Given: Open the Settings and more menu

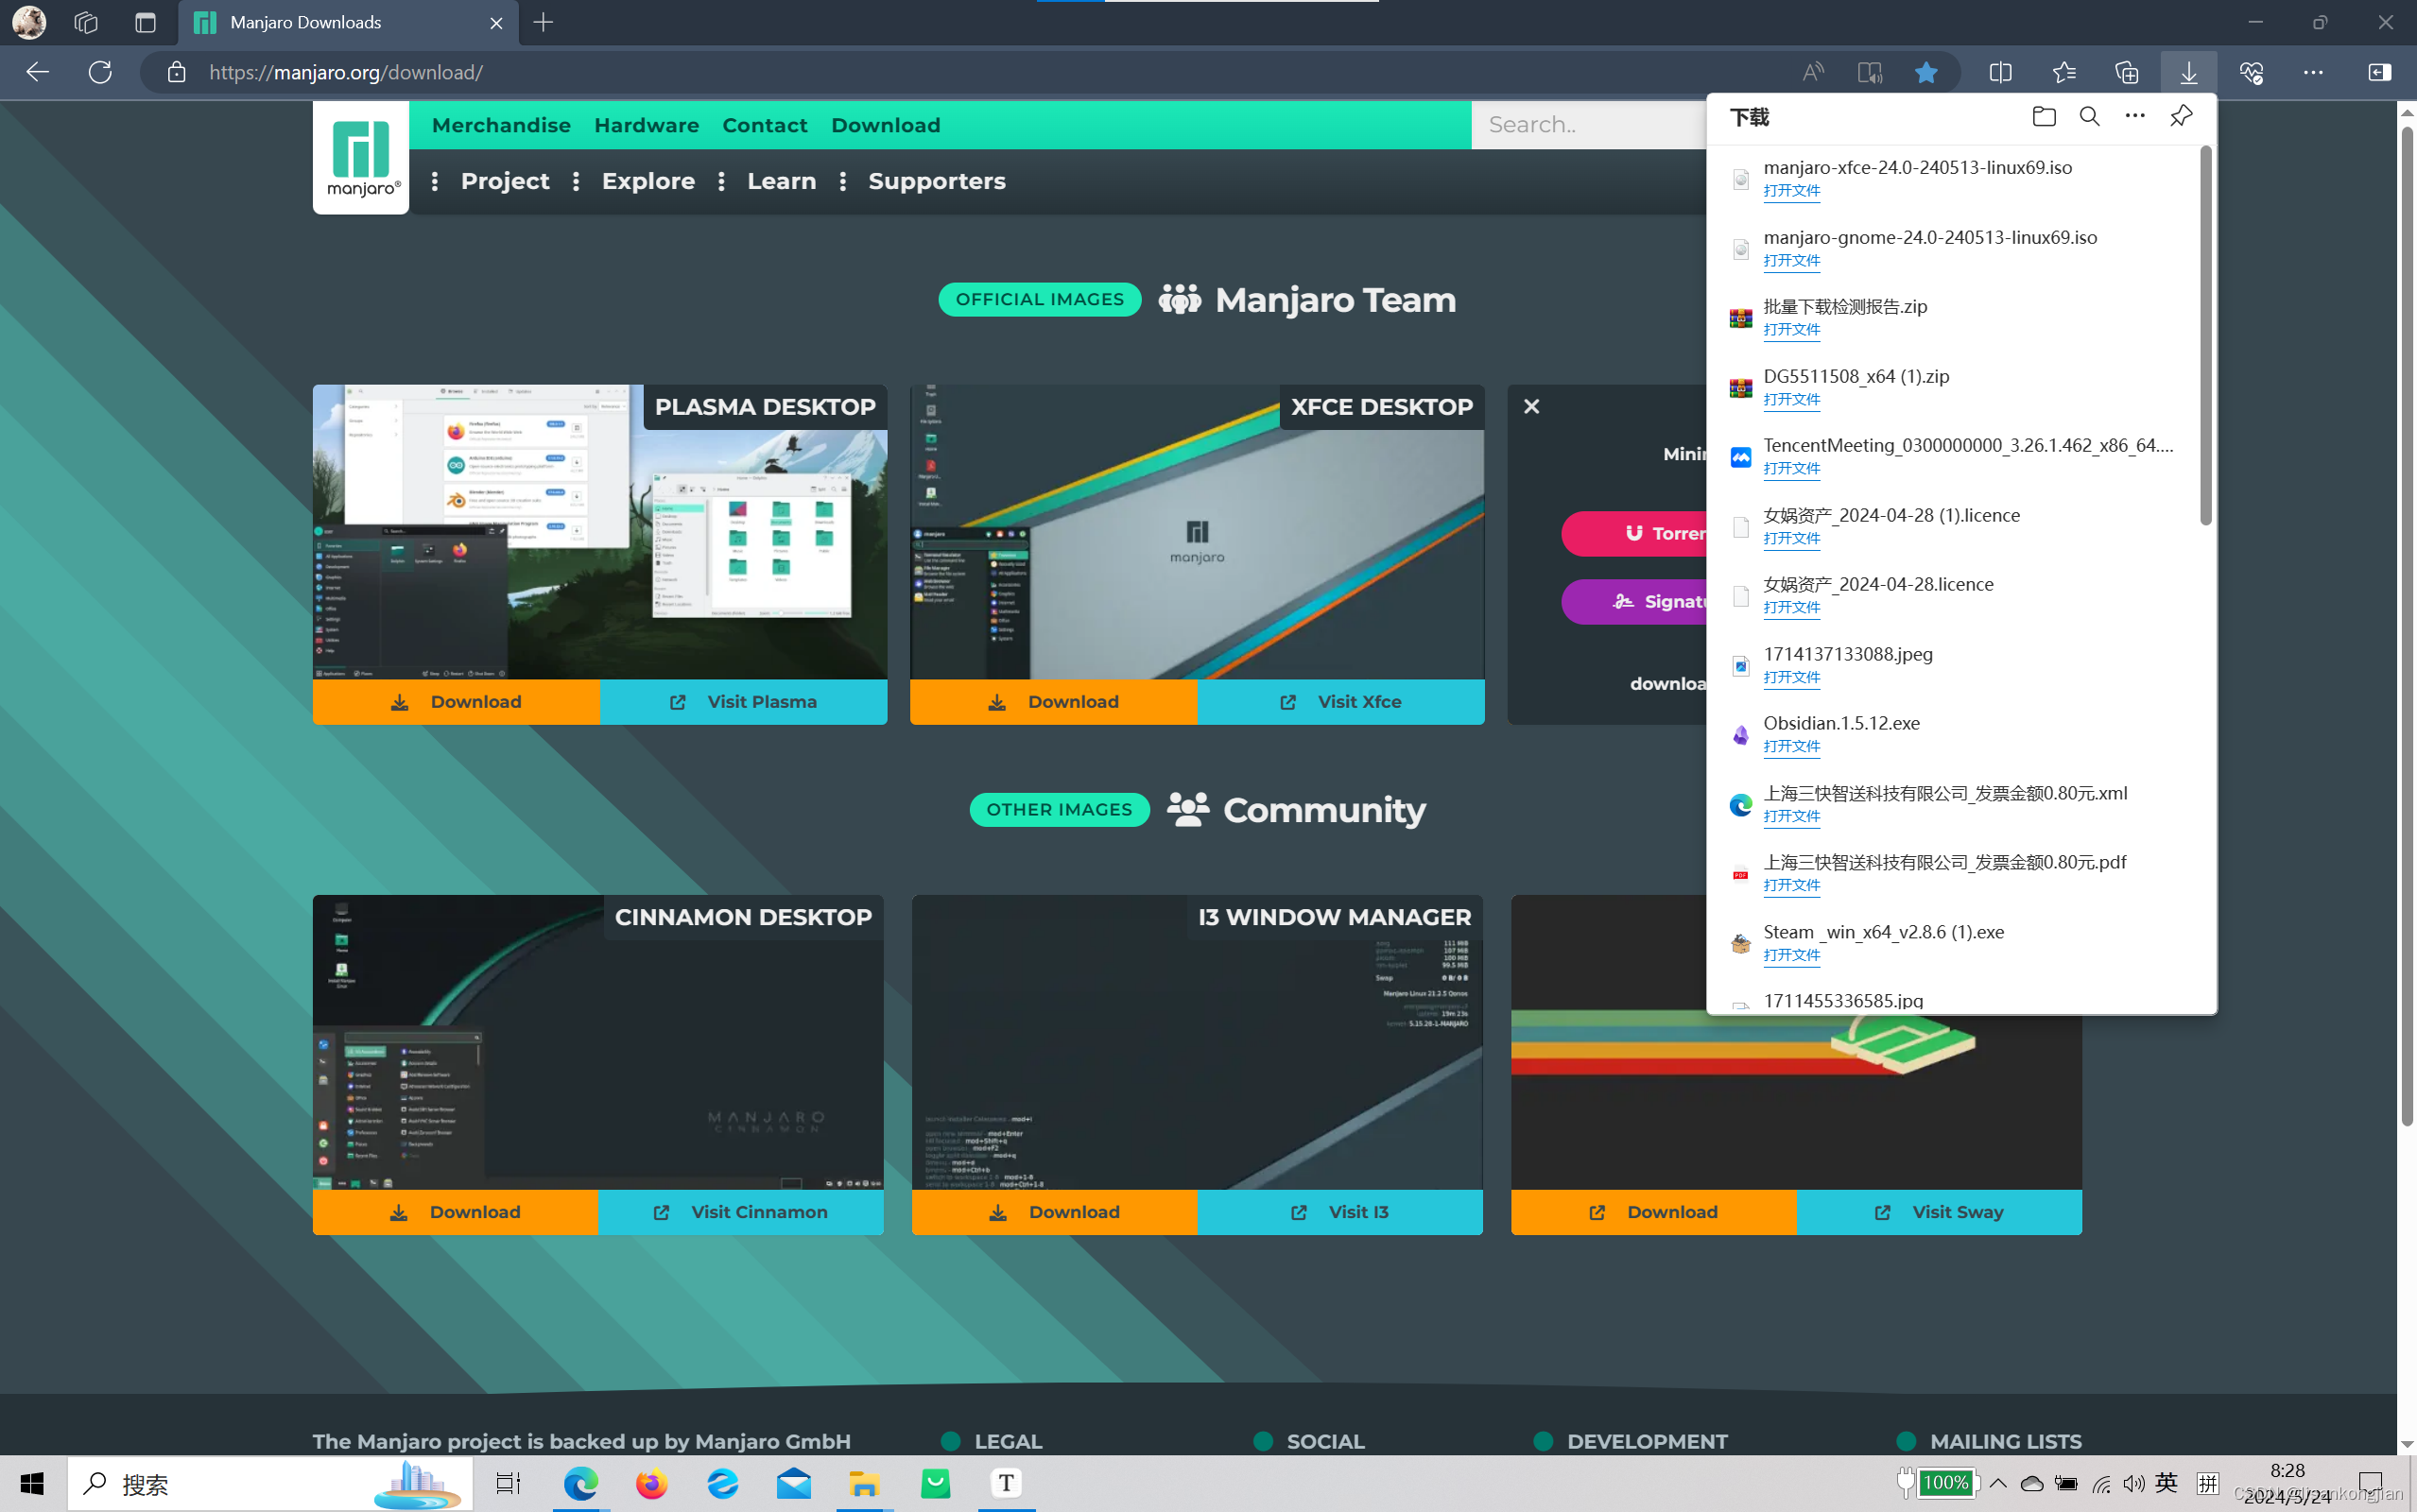Looking at the screenshot, I should tap(2314, 72).
